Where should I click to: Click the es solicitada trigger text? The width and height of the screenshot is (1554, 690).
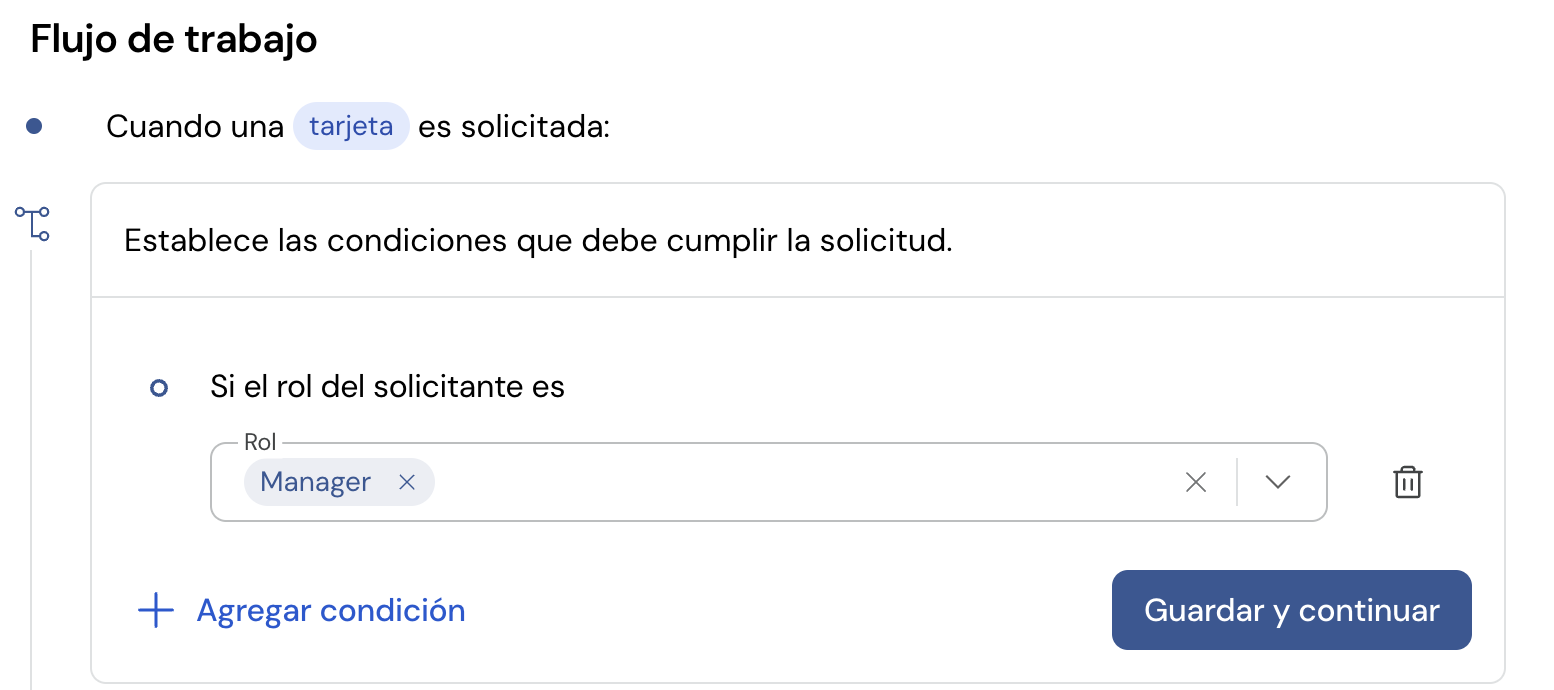tap(514, 127)
